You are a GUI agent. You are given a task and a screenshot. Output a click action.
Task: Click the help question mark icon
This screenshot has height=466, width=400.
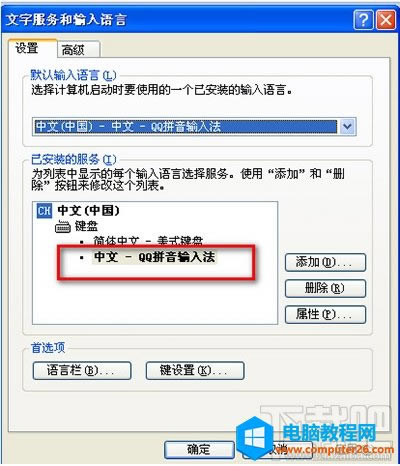pos(363,20)
